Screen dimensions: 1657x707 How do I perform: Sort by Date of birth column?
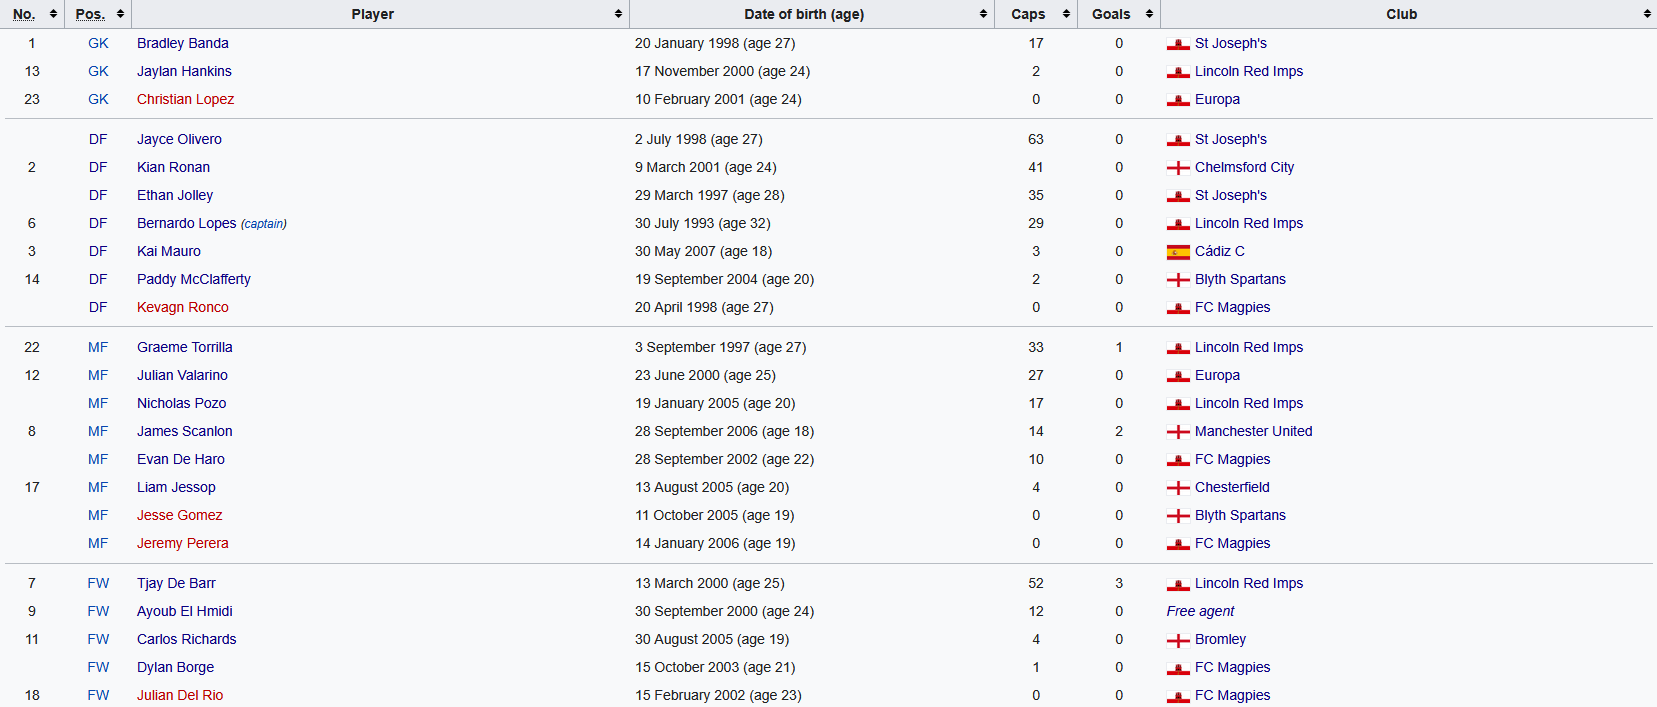[x=983, y=14]
